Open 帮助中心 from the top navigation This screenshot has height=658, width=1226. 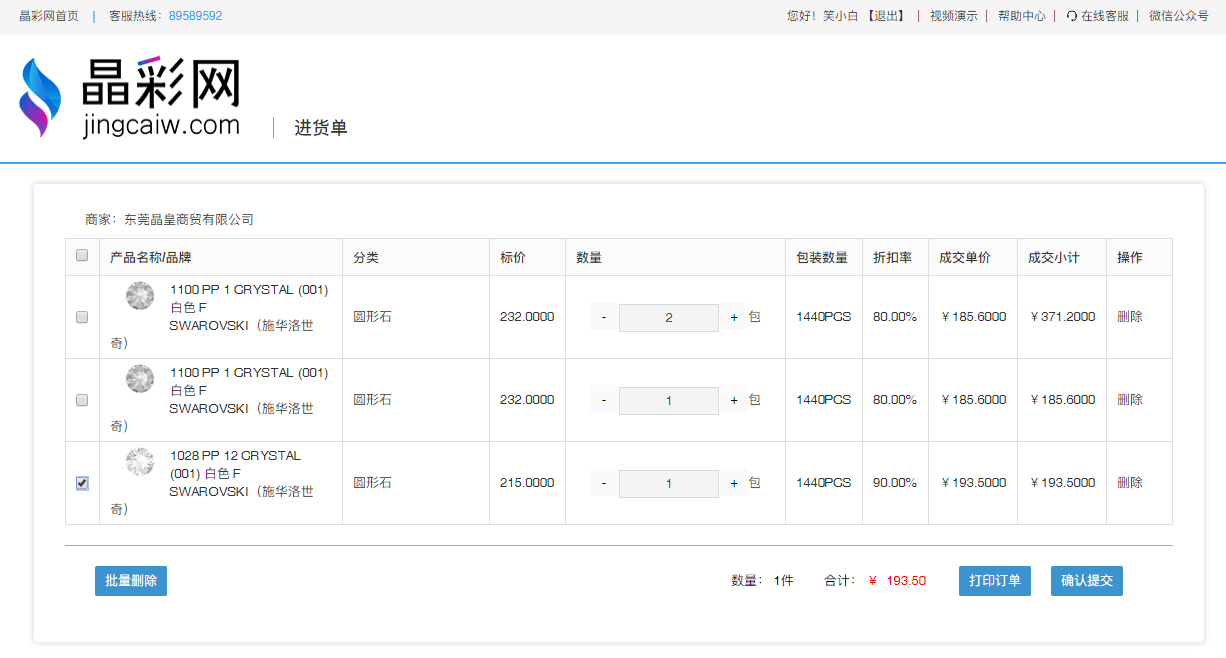pos(1021,16)
